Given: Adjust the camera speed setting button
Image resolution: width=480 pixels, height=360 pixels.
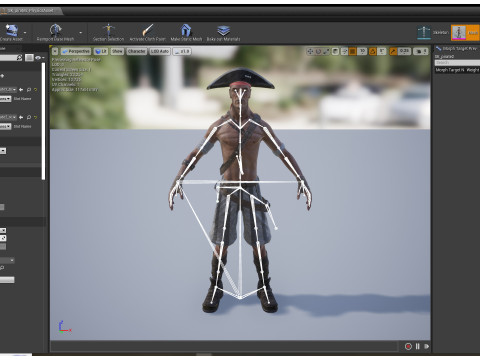Looking at the screenshot, I should 421,51.
